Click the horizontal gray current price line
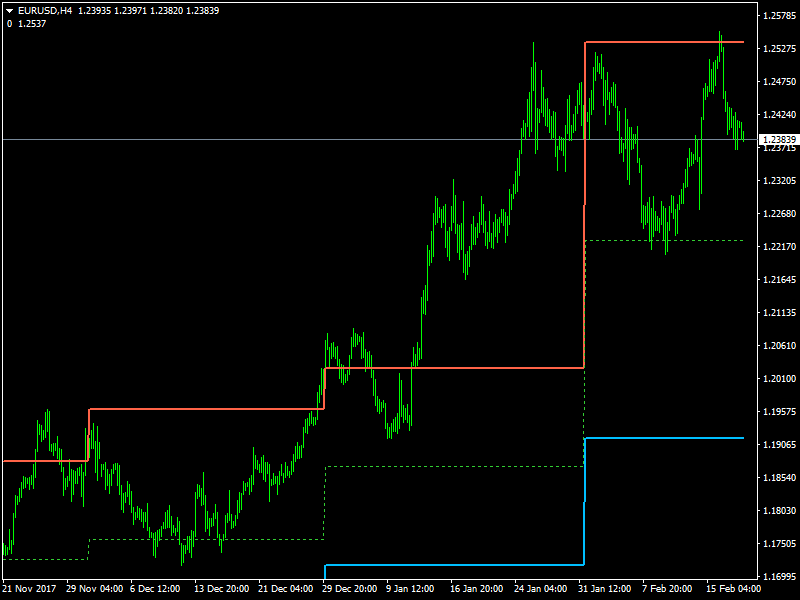 point(250,139)
